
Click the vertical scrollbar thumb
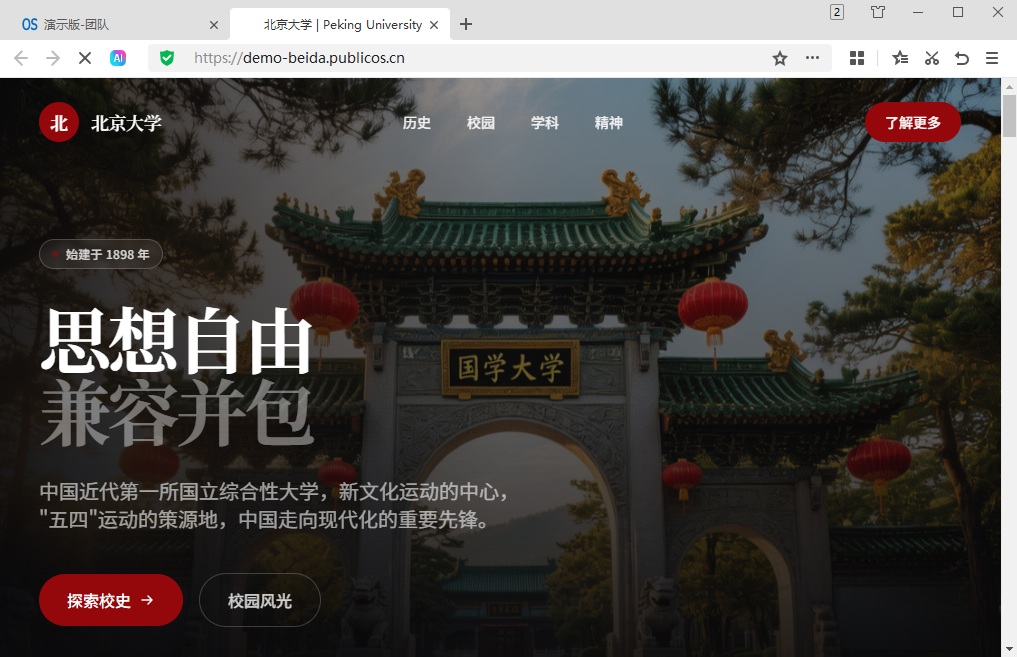point(1009,116)
